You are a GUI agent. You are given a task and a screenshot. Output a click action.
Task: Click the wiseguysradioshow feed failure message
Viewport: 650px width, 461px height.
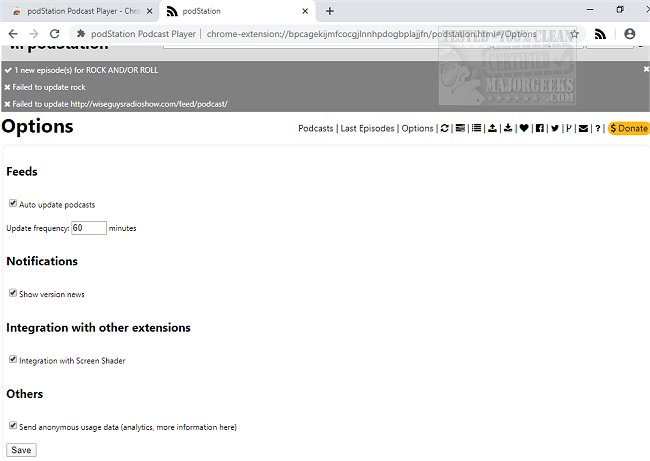116,104
